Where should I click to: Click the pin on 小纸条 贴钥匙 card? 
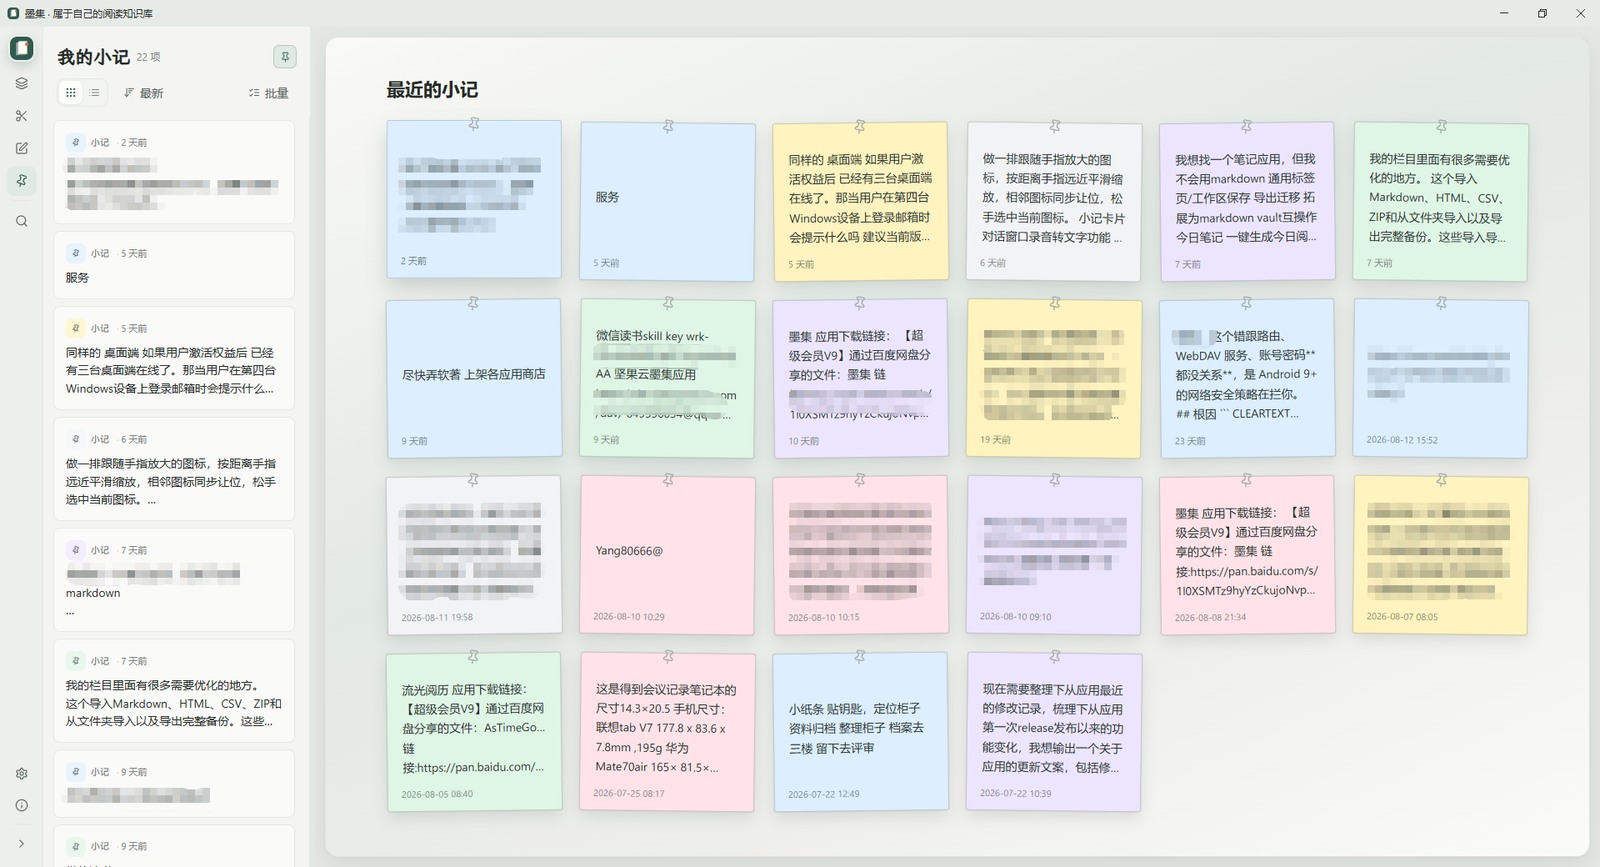pyautogui.click(x=860, y=656)
